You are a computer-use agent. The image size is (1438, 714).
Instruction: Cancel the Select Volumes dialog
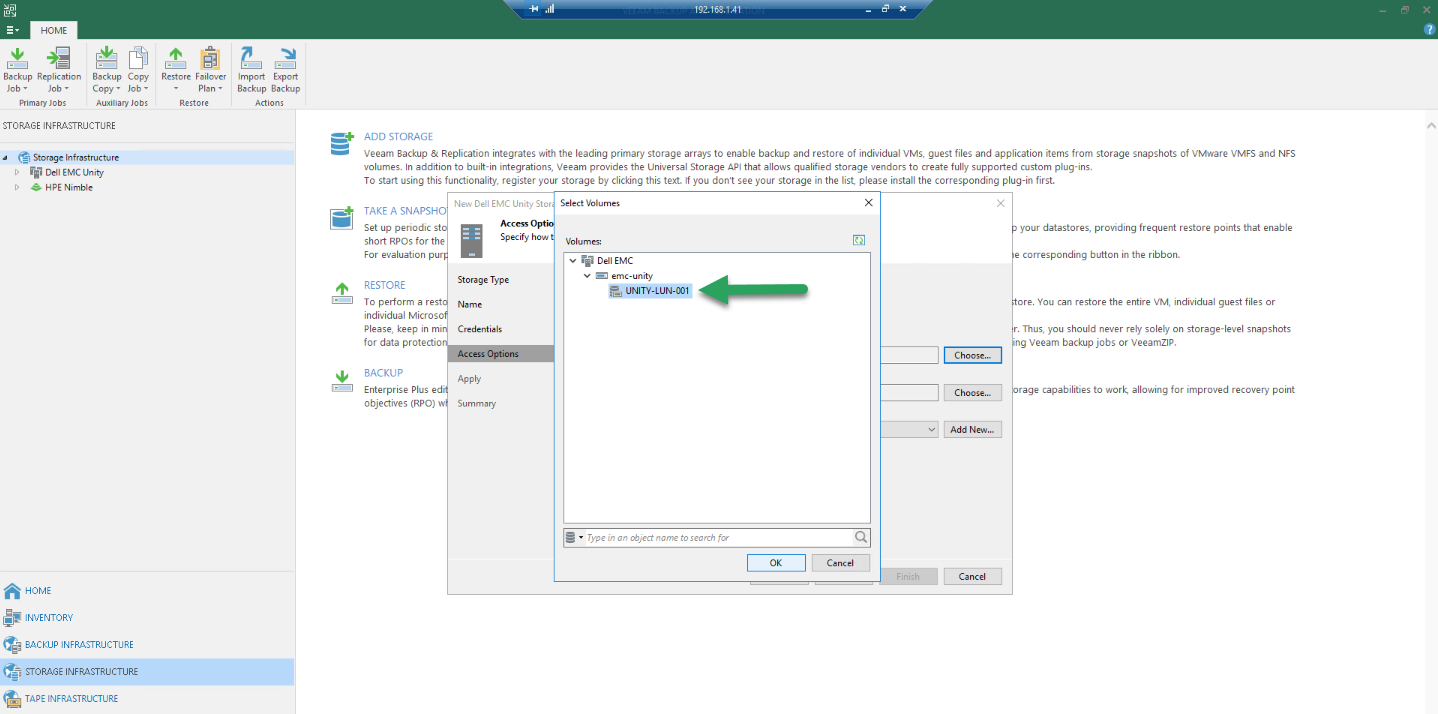coord(840,563)
